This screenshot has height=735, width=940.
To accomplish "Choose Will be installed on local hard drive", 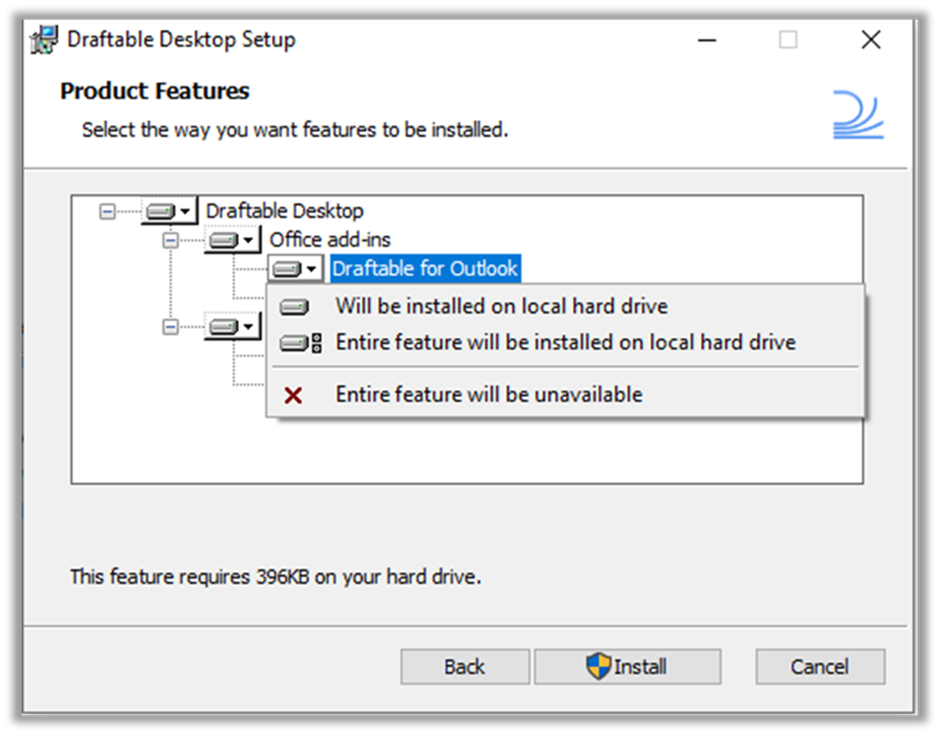I will [565, 306].
